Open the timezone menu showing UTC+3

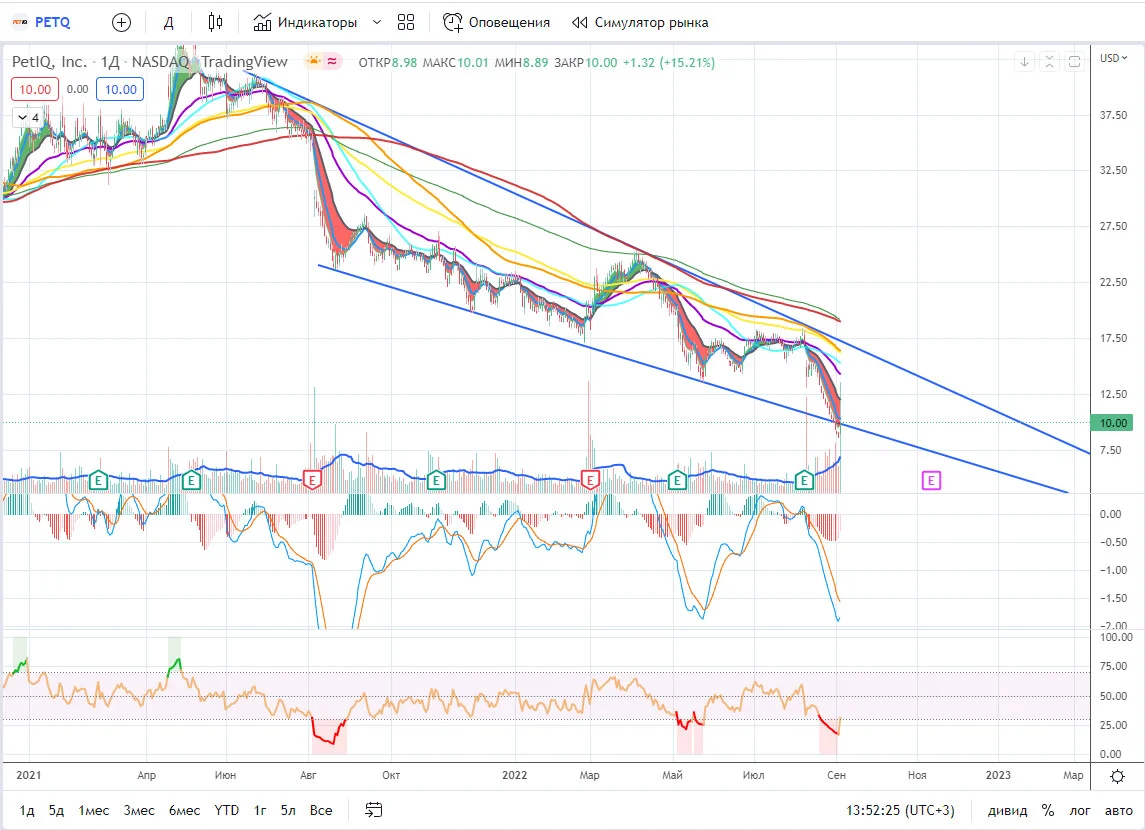900,810
